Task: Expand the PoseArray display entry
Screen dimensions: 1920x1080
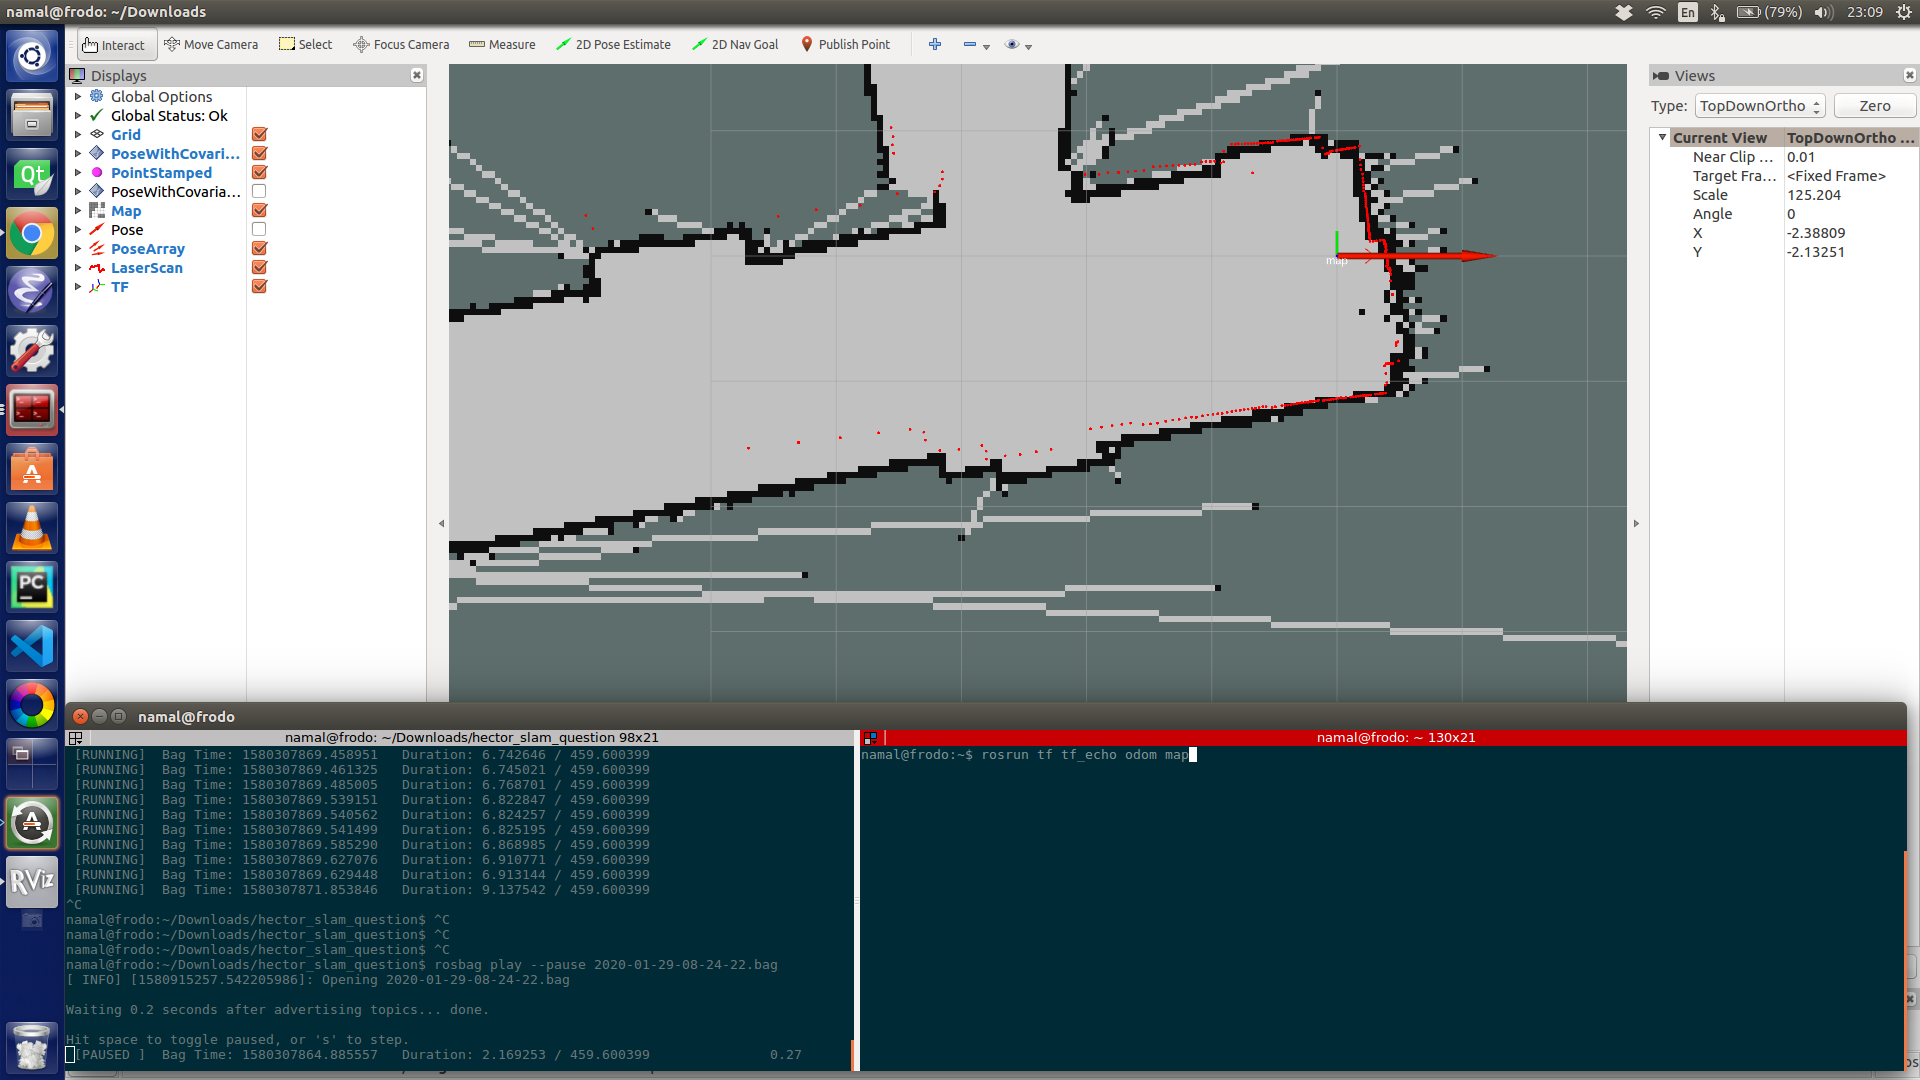Action: click(78, 249)
